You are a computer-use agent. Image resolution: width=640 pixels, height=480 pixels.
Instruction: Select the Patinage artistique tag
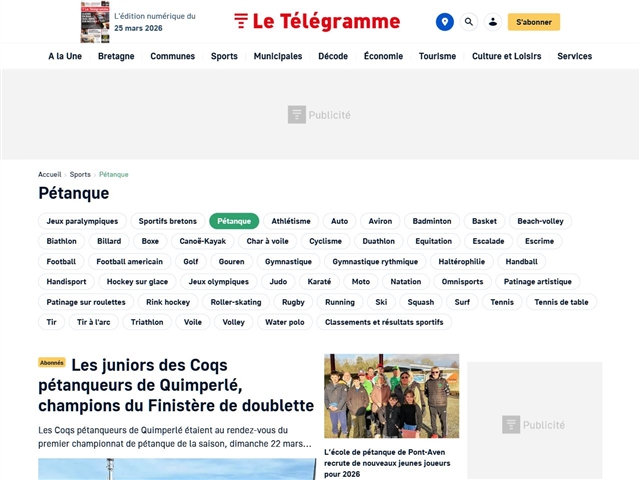[x=538, y=282]
